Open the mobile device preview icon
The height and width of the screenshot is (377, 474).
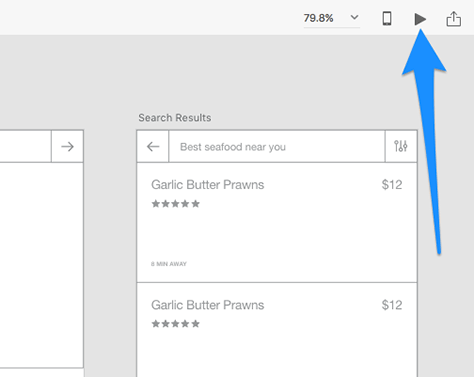[387, 18]
